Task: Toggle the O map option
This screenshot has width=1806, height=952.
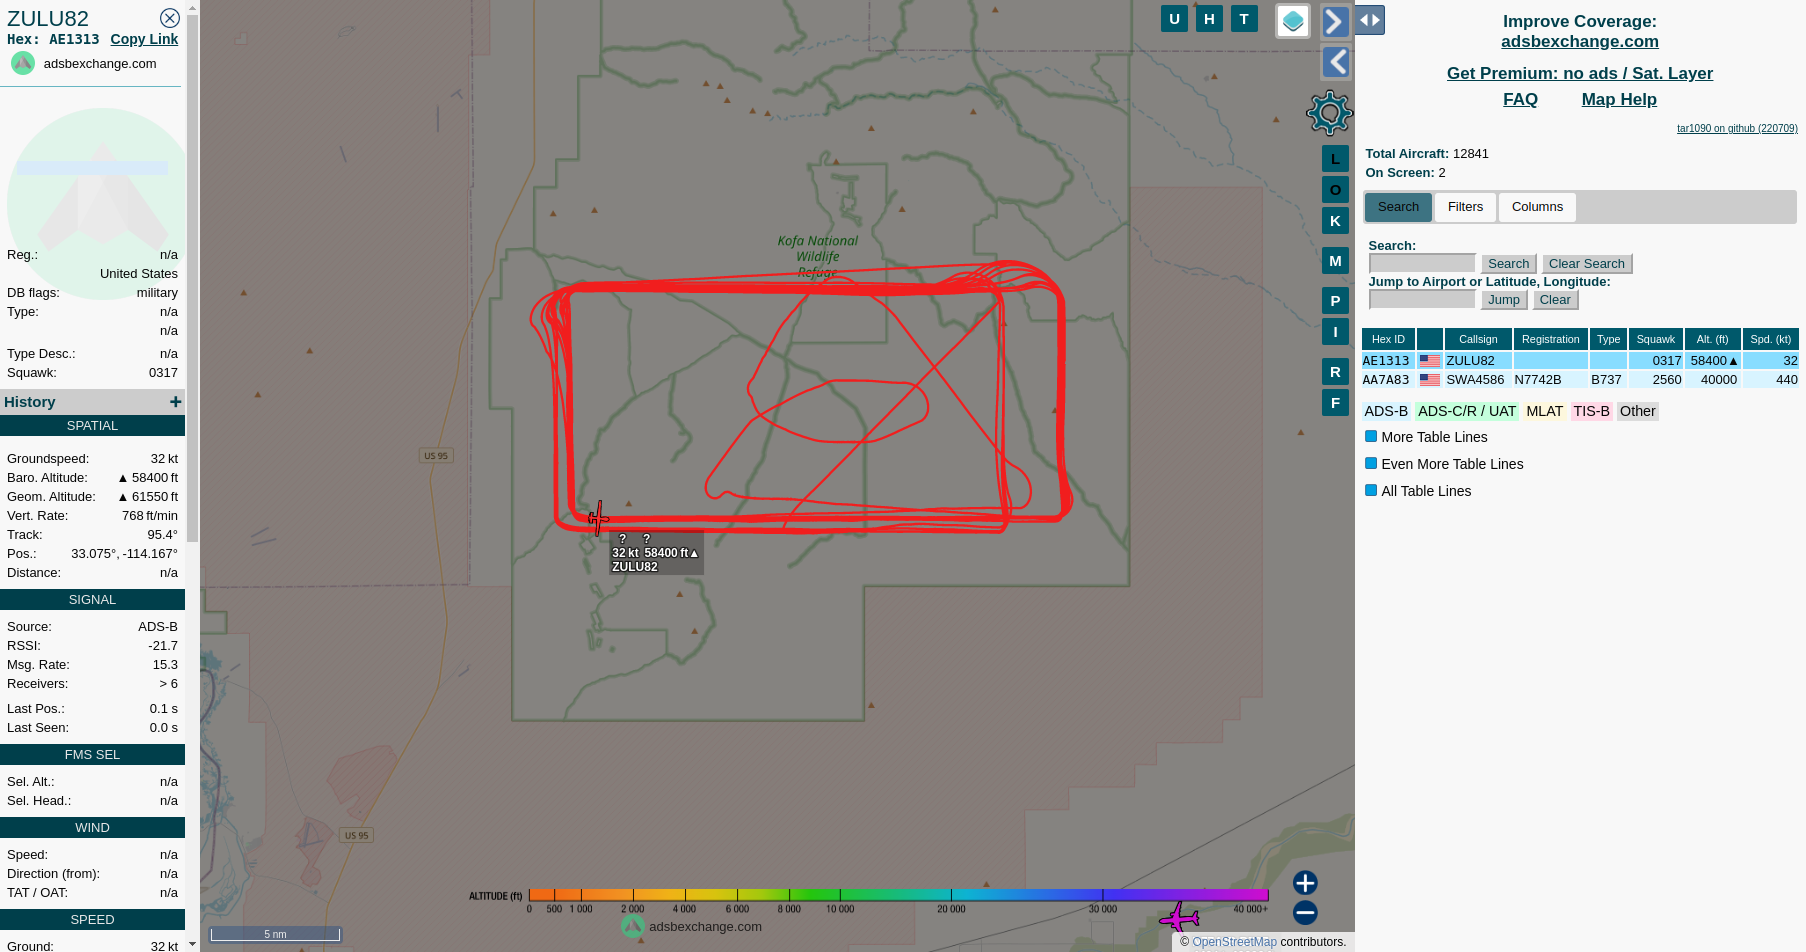Action: point(1335,189)
